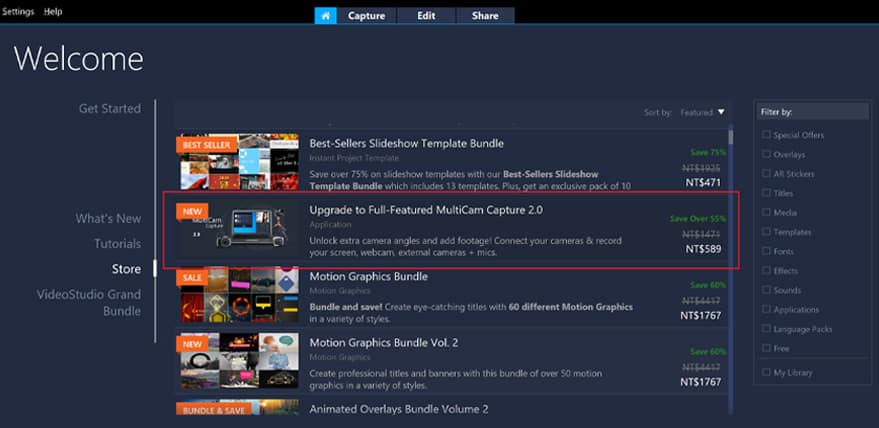The height and width of the screenshot is (428, 879).
Task: Click the Application category label under MultiCam
Action: click(330, 224)
